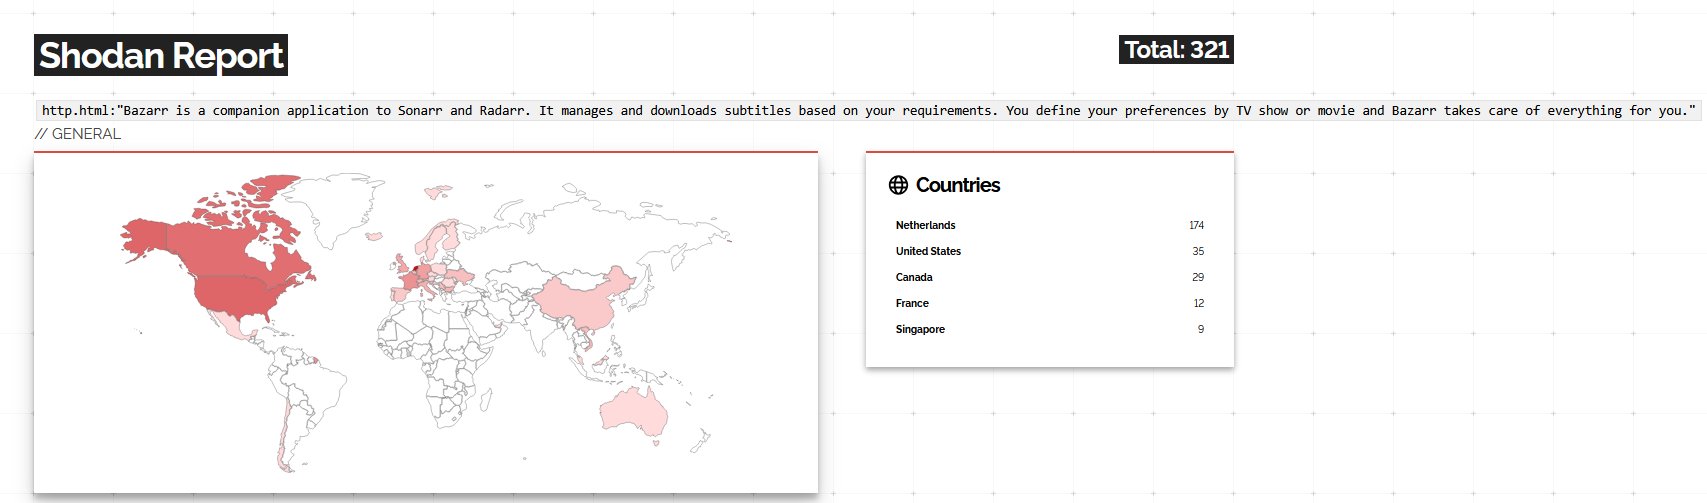
Task: Click Mexico on the world map
Action: pyautogui.click(x=233, y=324)
